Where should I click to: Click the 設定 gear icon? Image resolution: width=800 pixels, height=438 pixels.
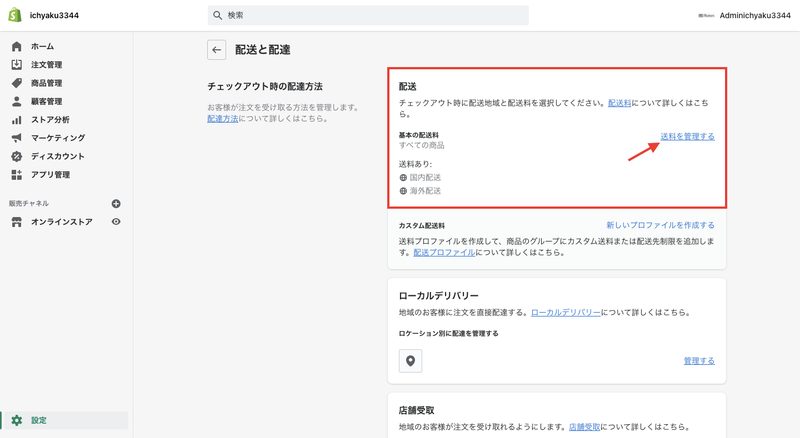pos(17,421)
